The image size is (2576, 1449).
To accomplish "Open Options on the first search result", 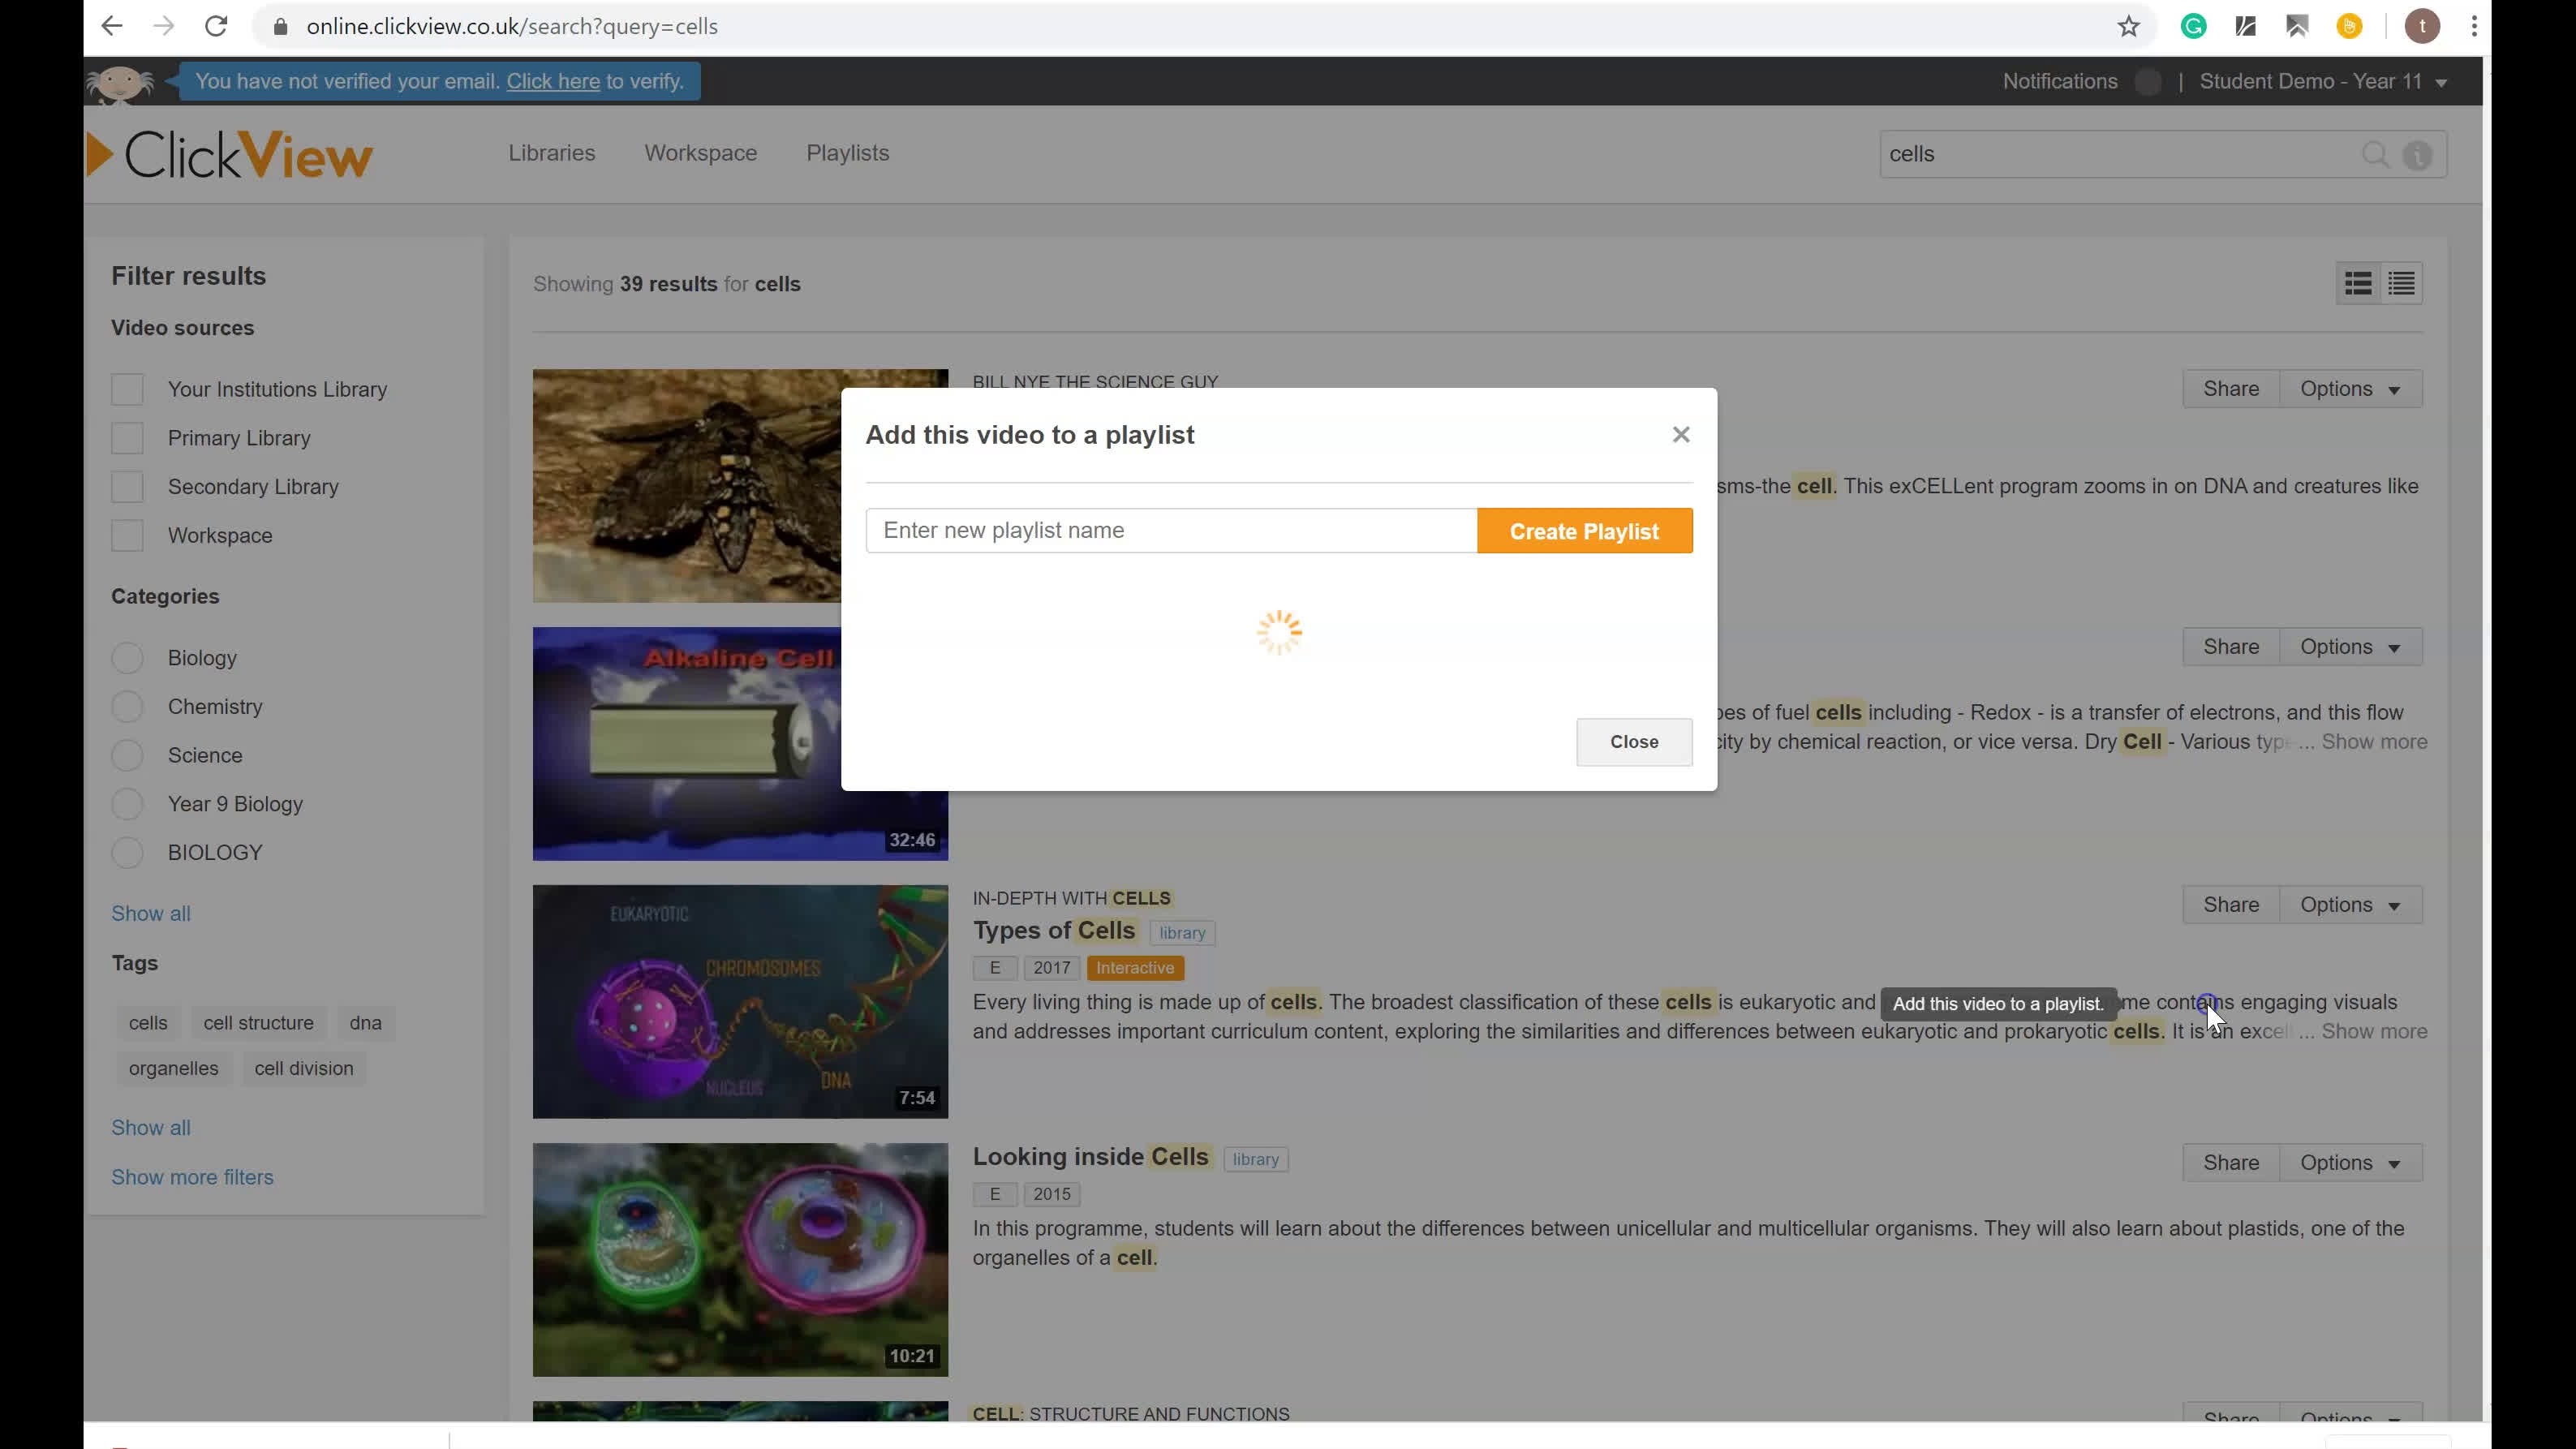I will pyautogui.click(x=2350, y=388).
